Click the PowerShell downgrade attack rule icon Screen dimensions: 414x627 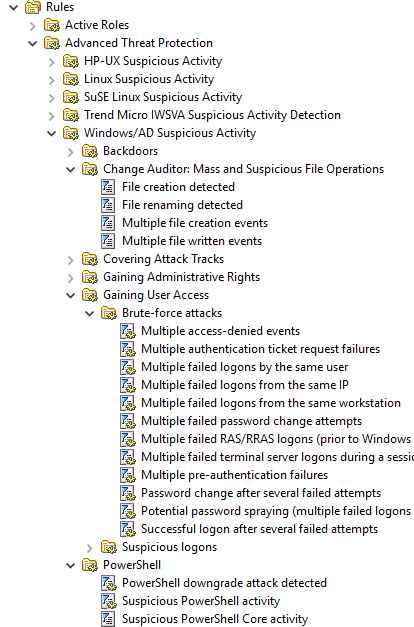coord(109,583)
